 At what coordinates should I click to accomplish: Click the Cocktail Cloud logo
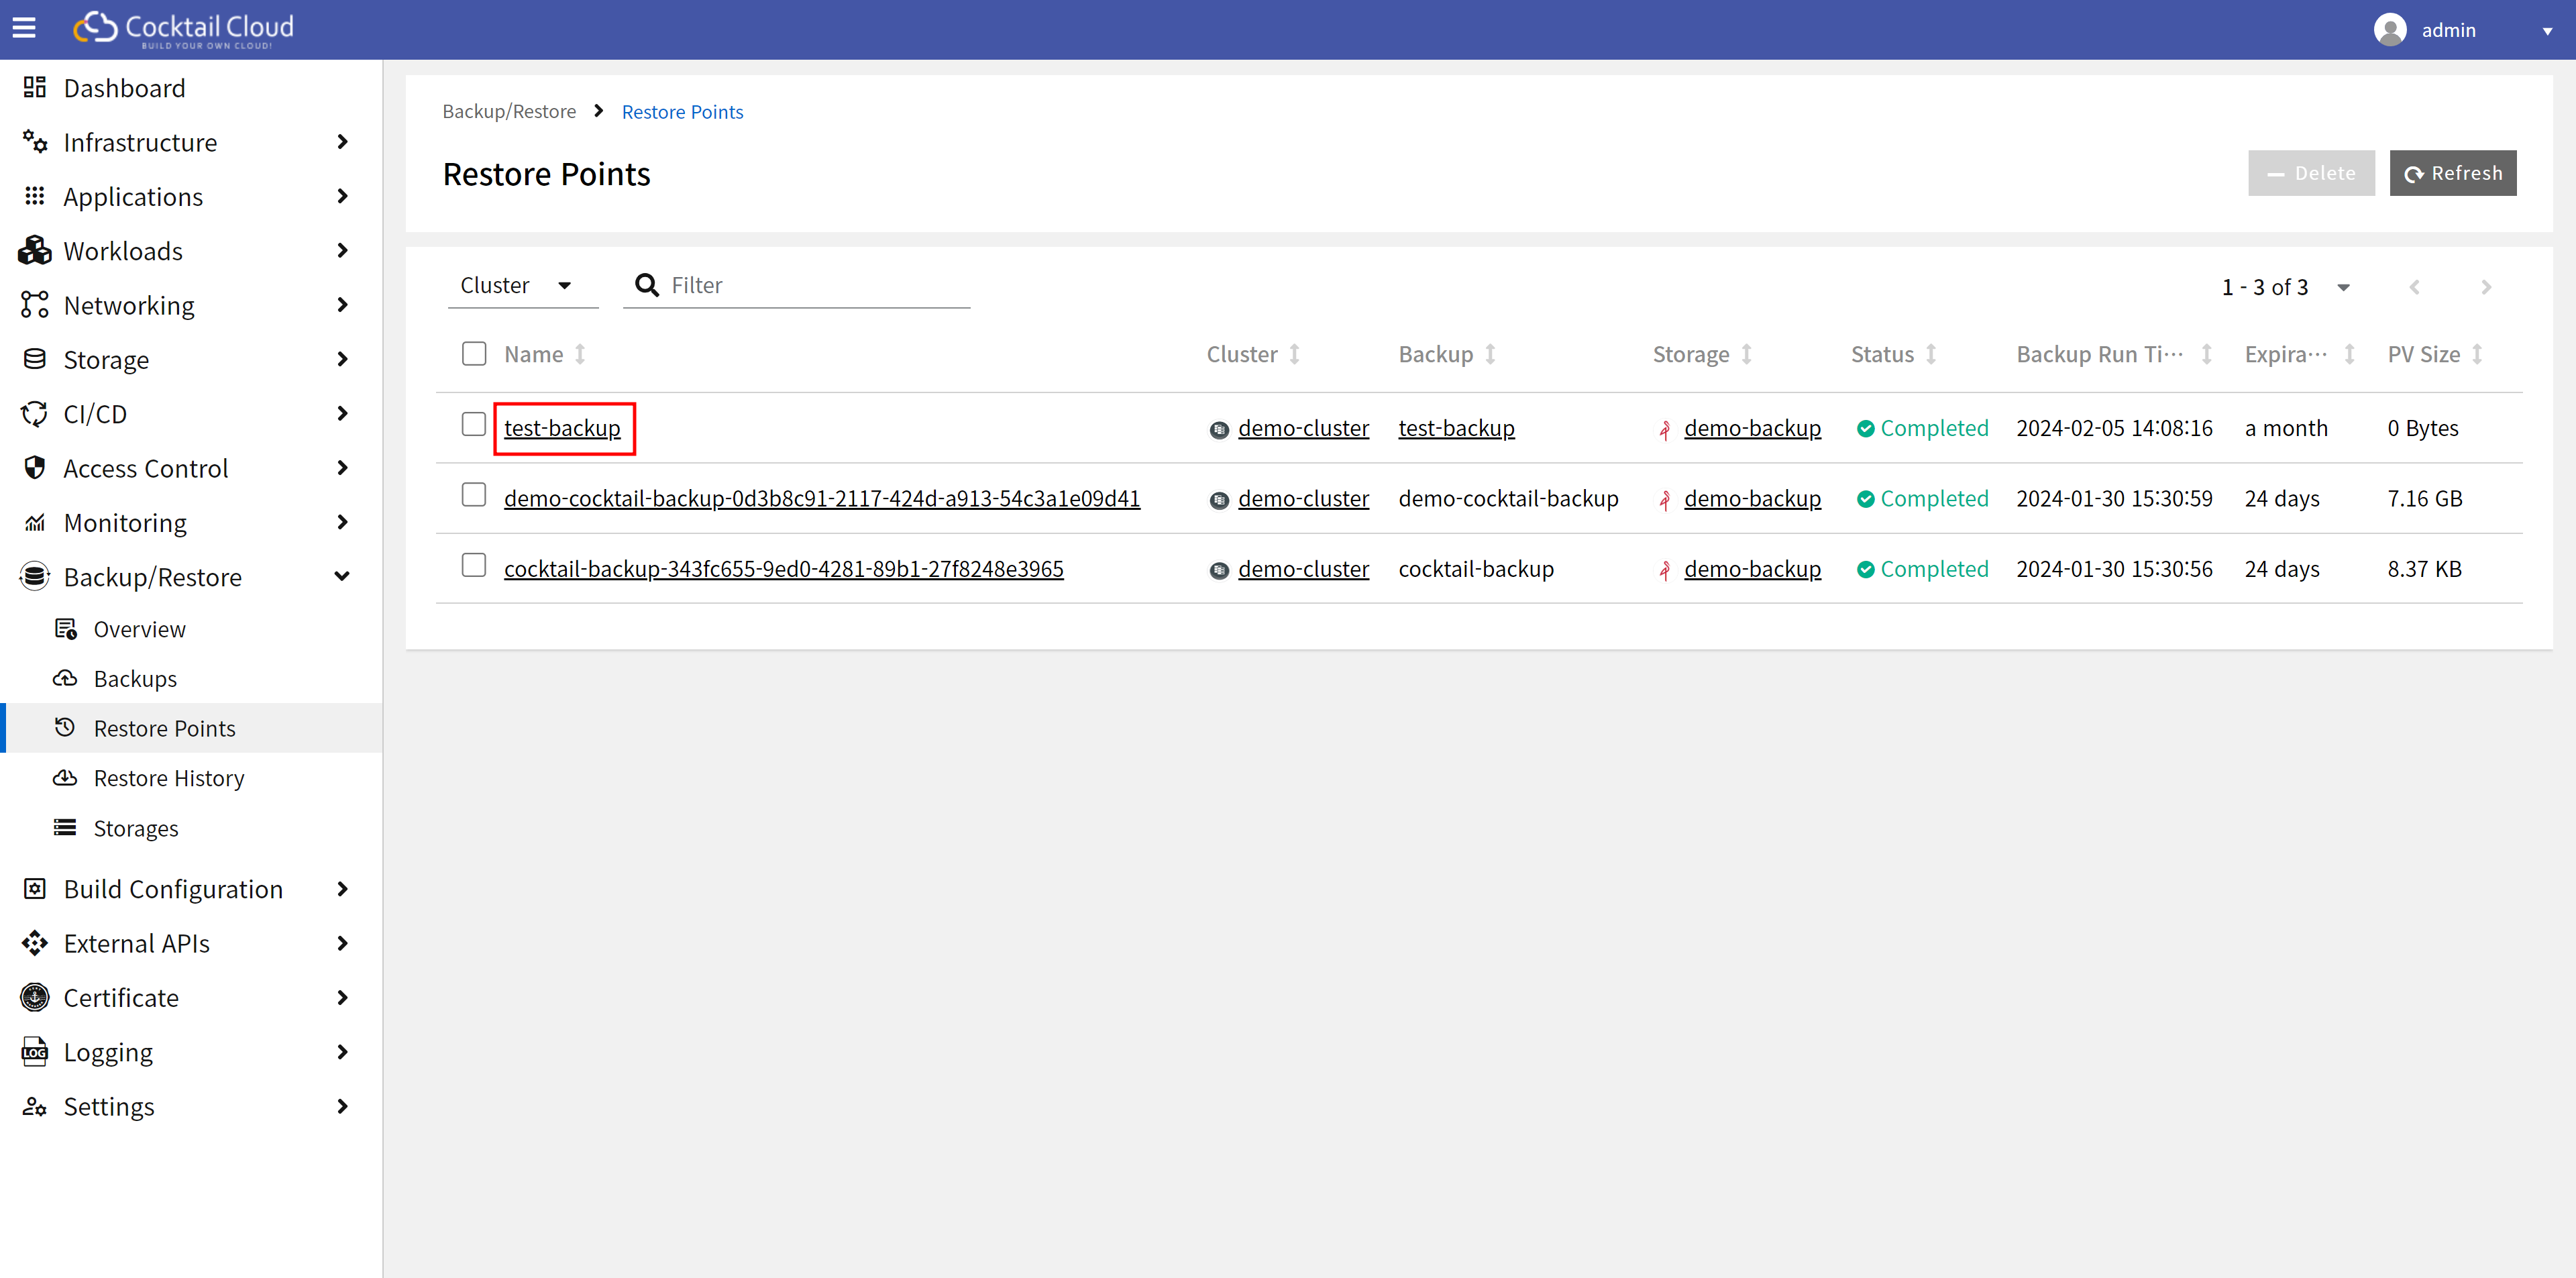click(184, 29)
